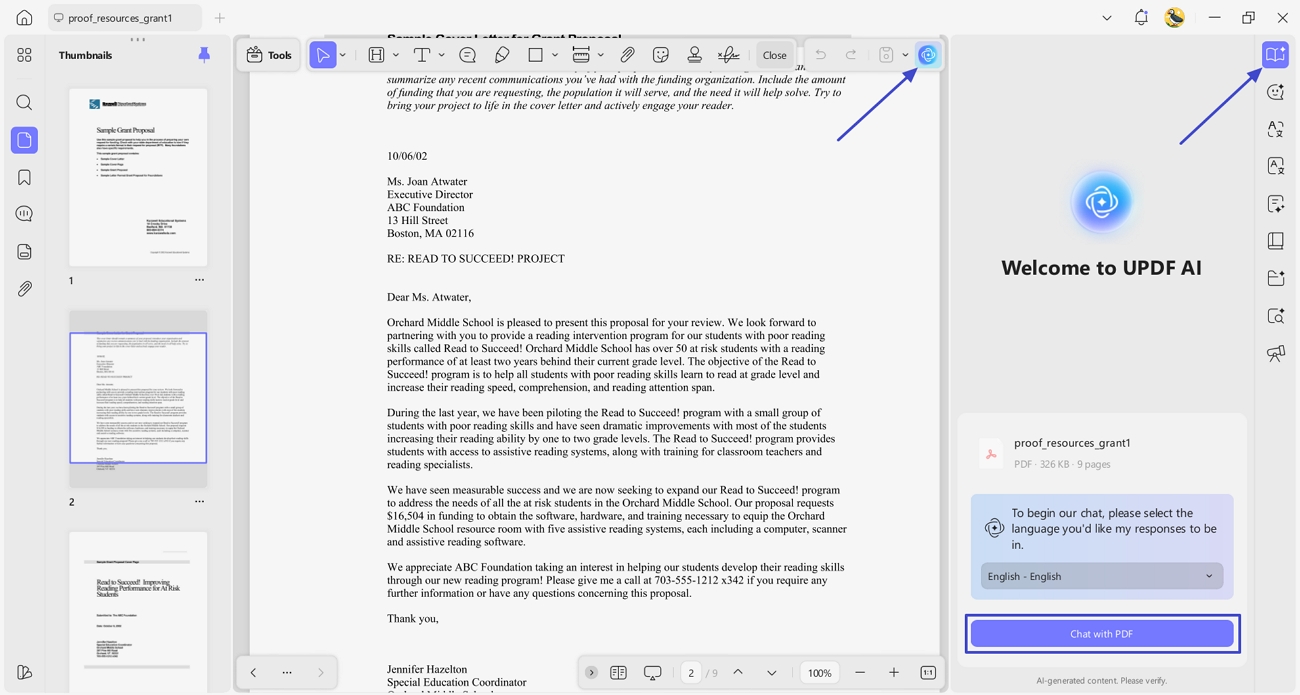Open the search panel in left sidebar
1300x695 pixels.
point(24,103)
